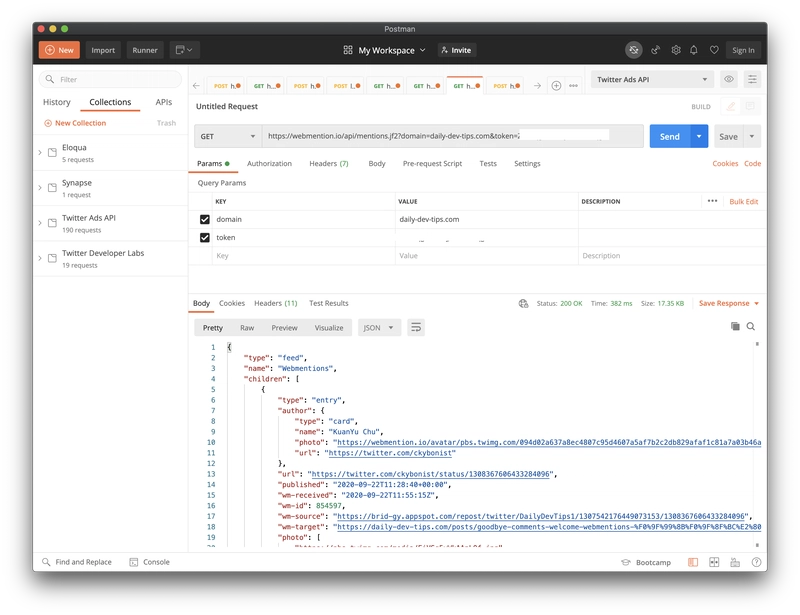
Task: Toggle line wrap icon in response toolbar
Action: pos(416,327)
